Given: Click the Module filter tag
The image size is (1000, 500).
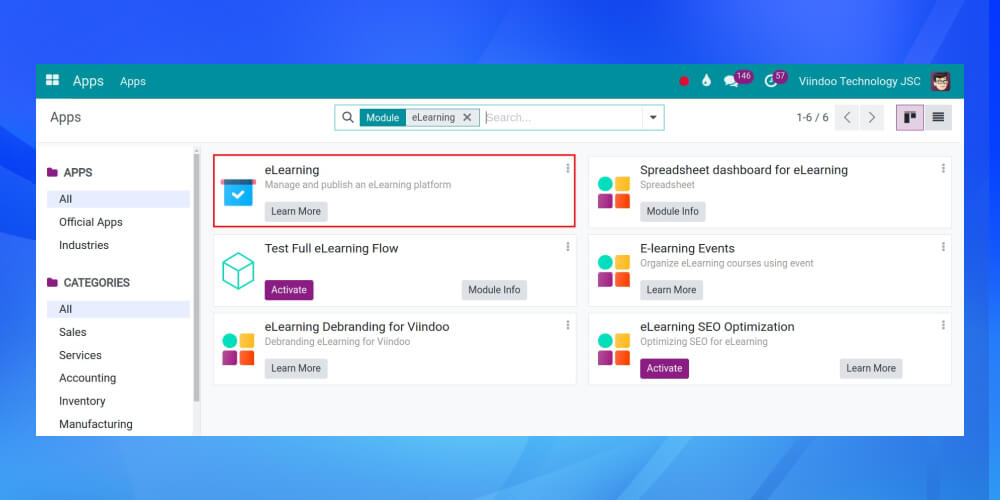Looking at the screenshot, I should click(383, 117).
